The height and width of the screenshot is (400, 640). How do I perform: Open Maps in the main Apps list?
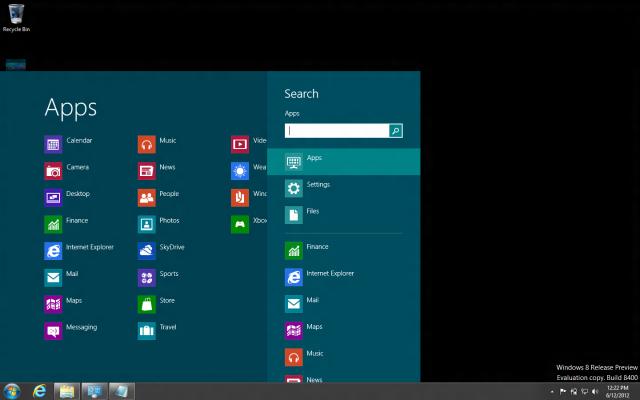pyautogui.click(x=63, y=304)
